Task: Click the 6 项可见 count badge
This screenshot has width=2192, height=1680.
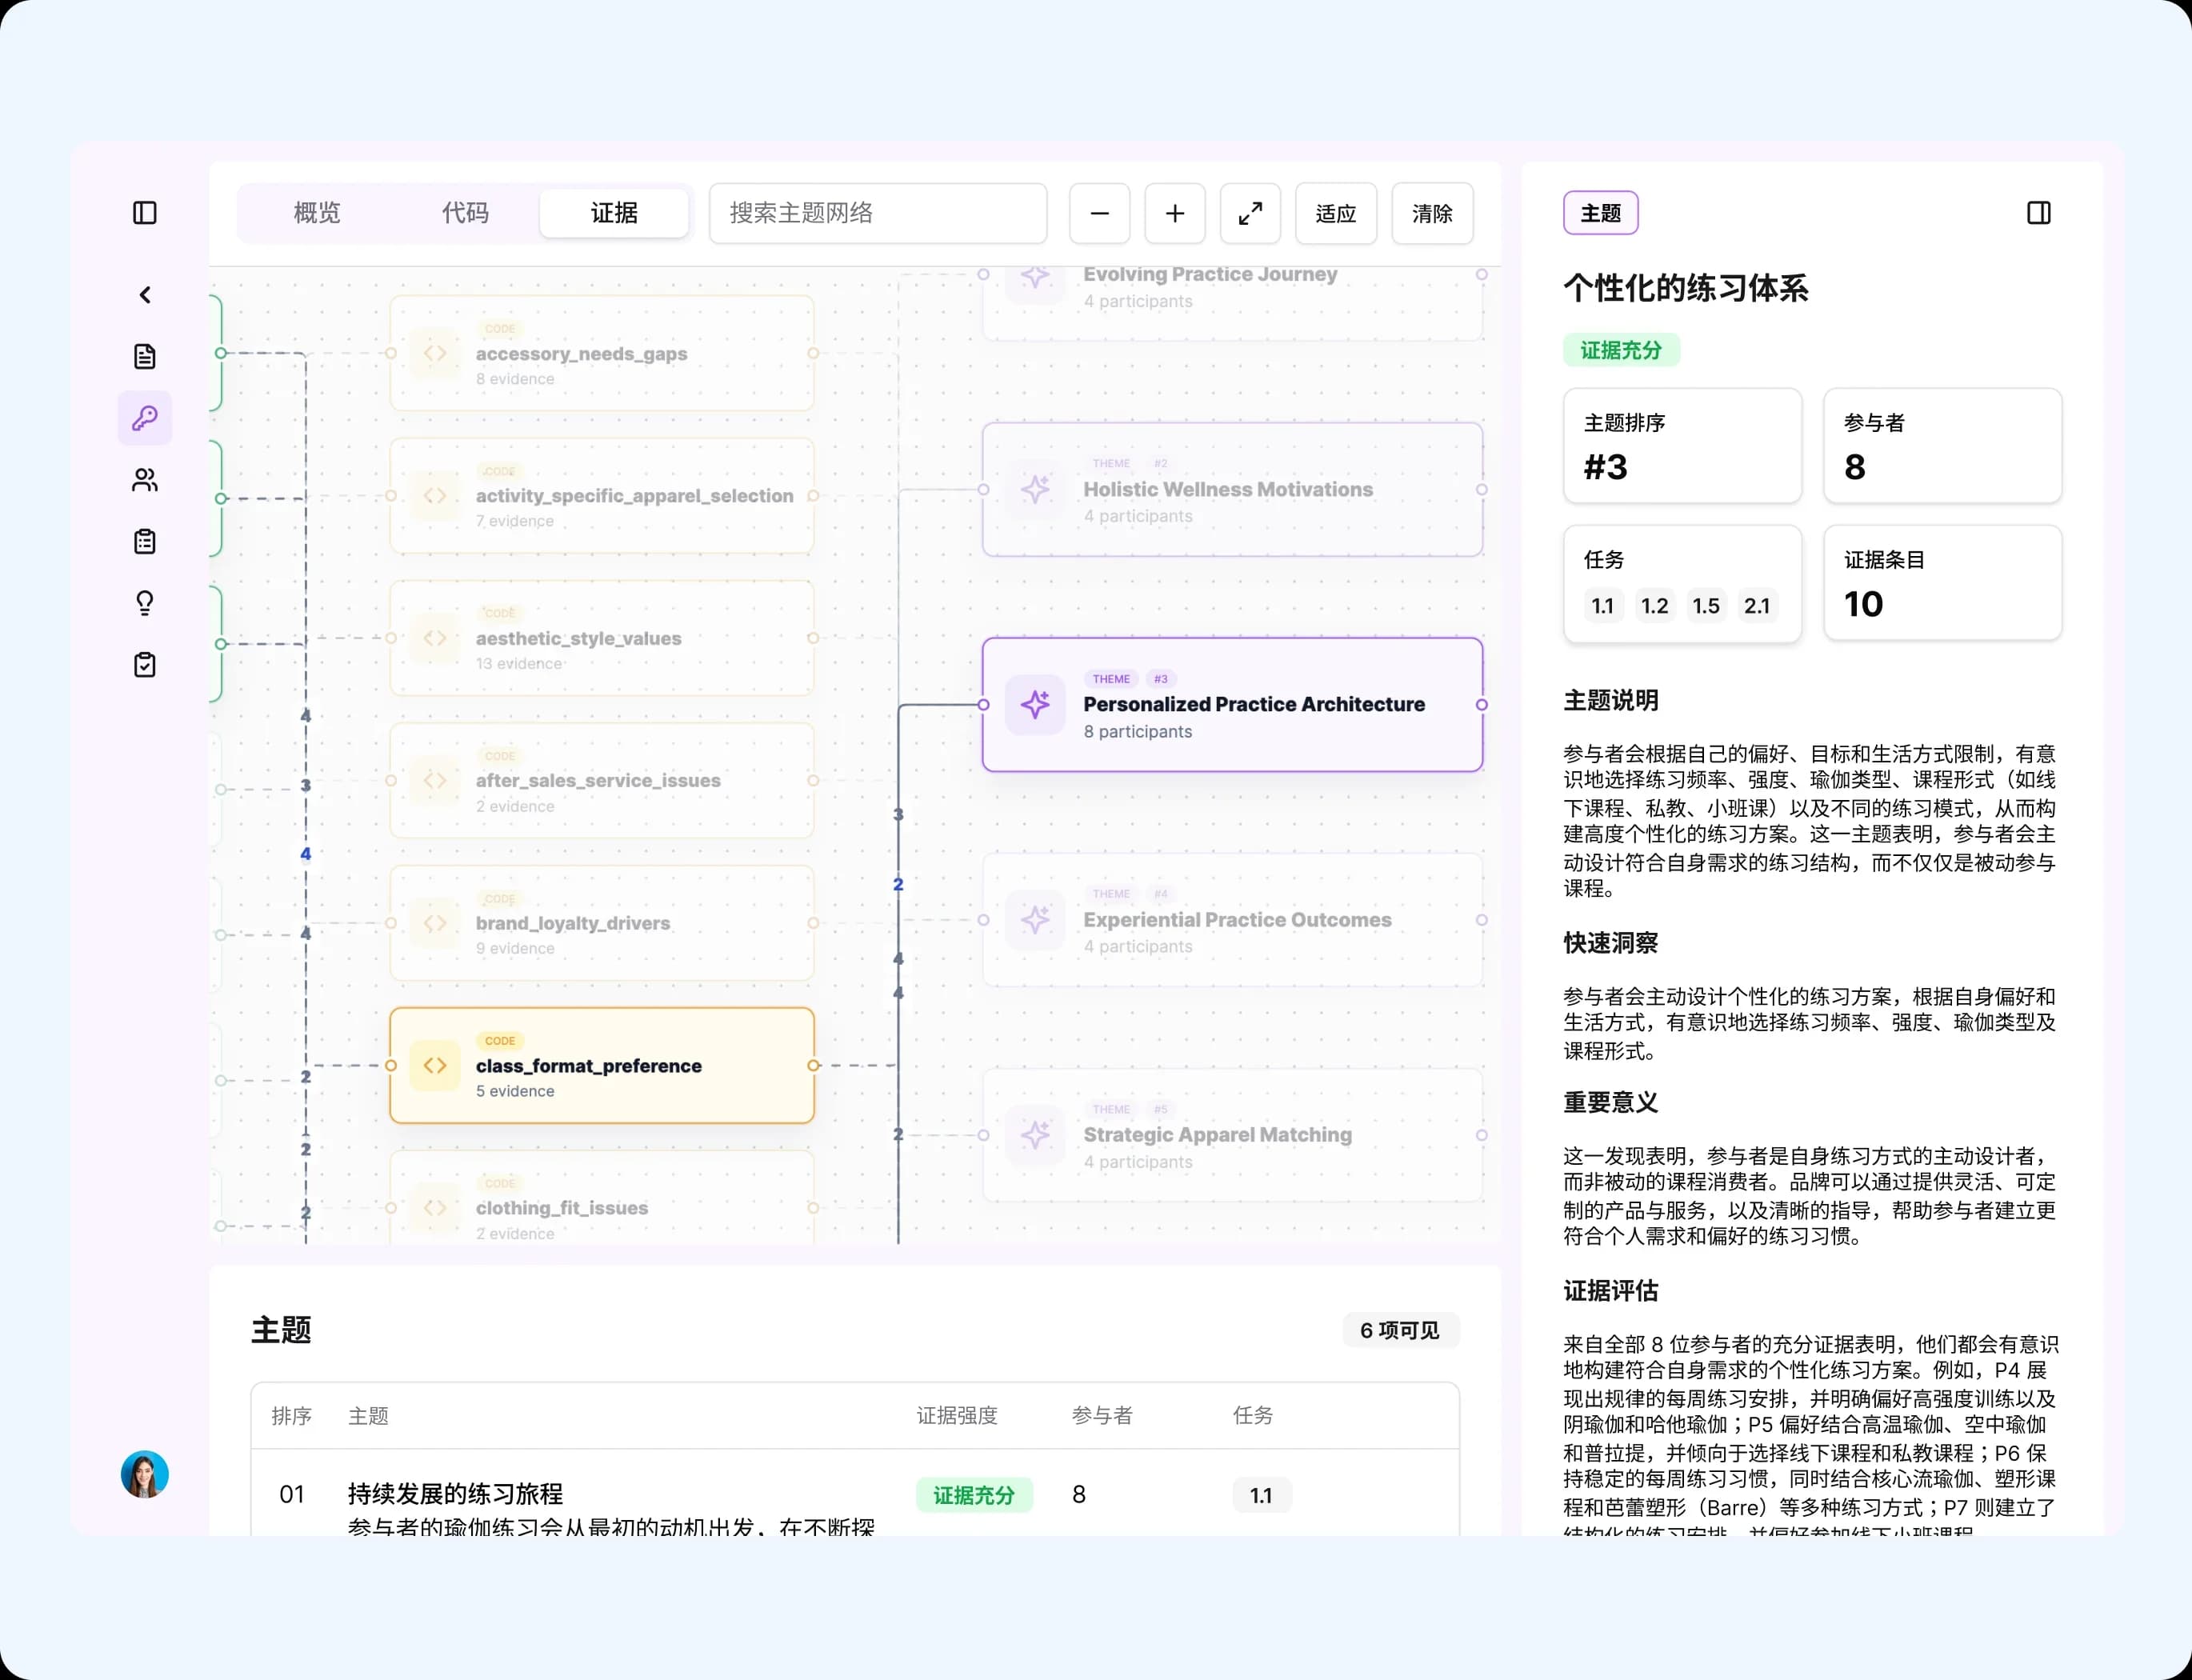Action: [x=1400, y=1330]
